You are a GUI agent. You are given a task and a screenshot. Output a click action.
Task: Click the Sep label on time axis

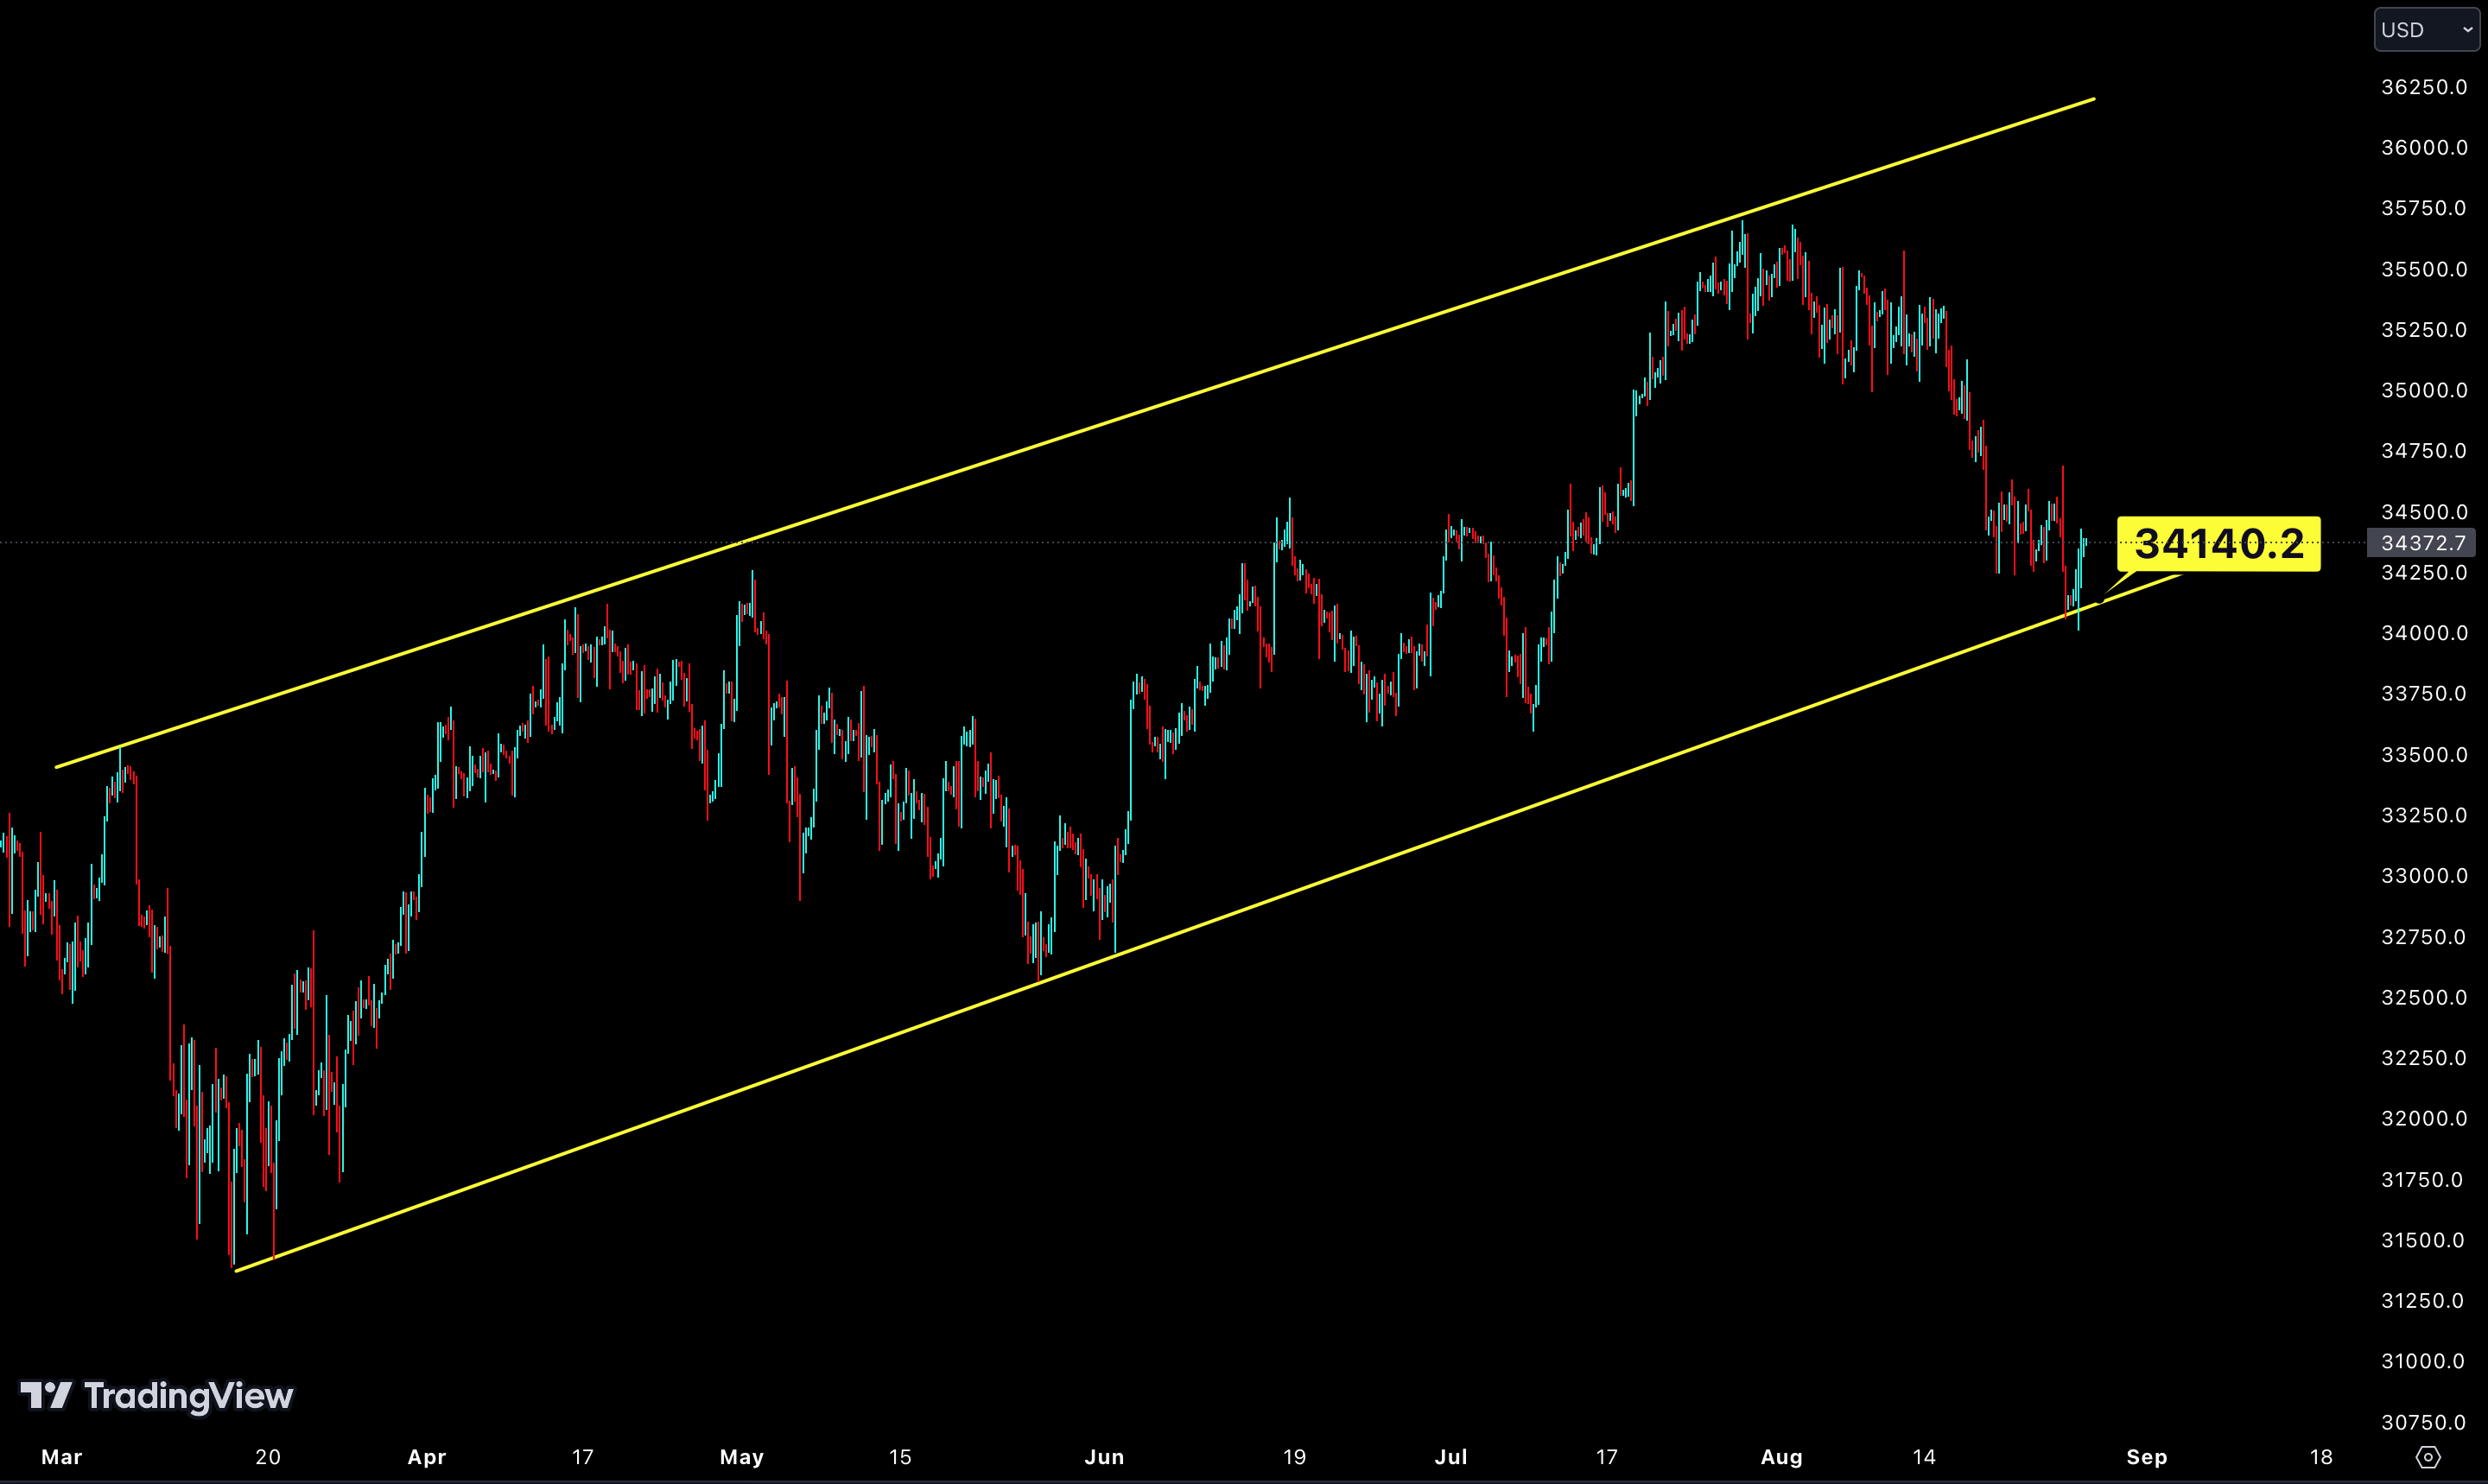coord(2147,1457)
